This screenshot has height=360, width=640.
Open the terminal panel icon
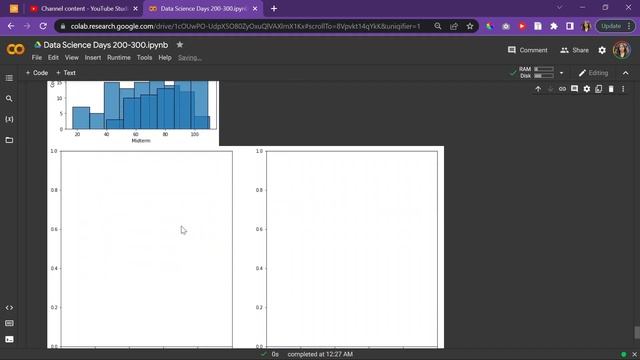9,339
